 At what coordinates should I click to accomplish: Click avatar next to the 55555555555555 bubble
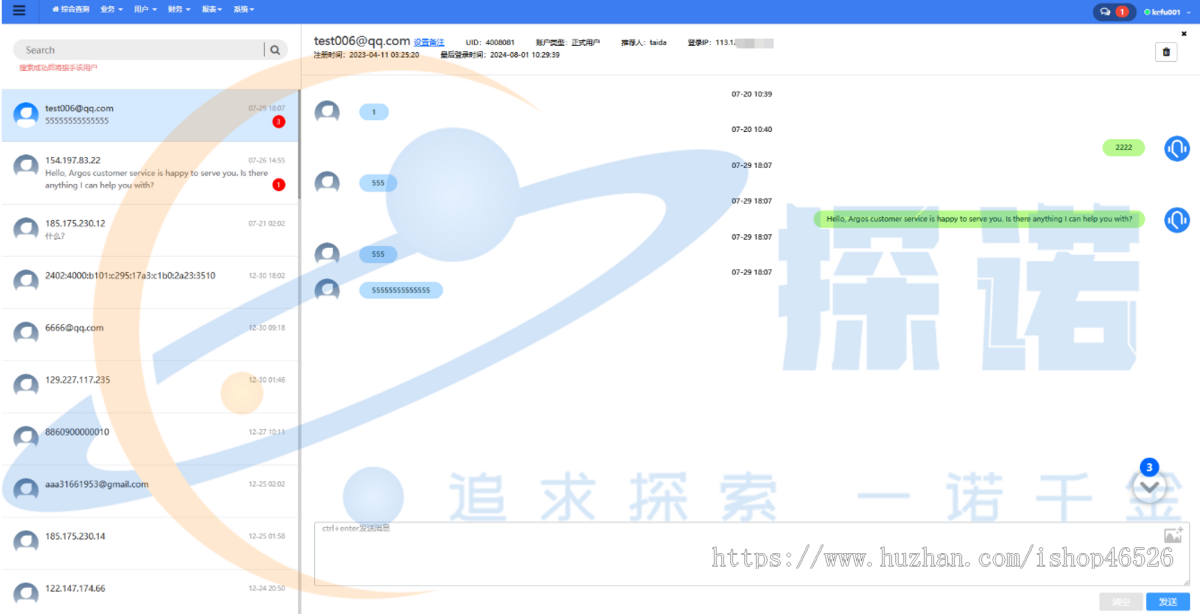tap(327, 290)
